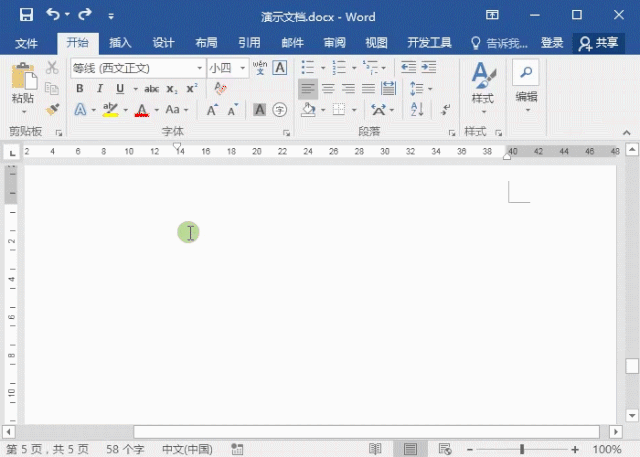Apply bullet list formatting

pos(308,67)
